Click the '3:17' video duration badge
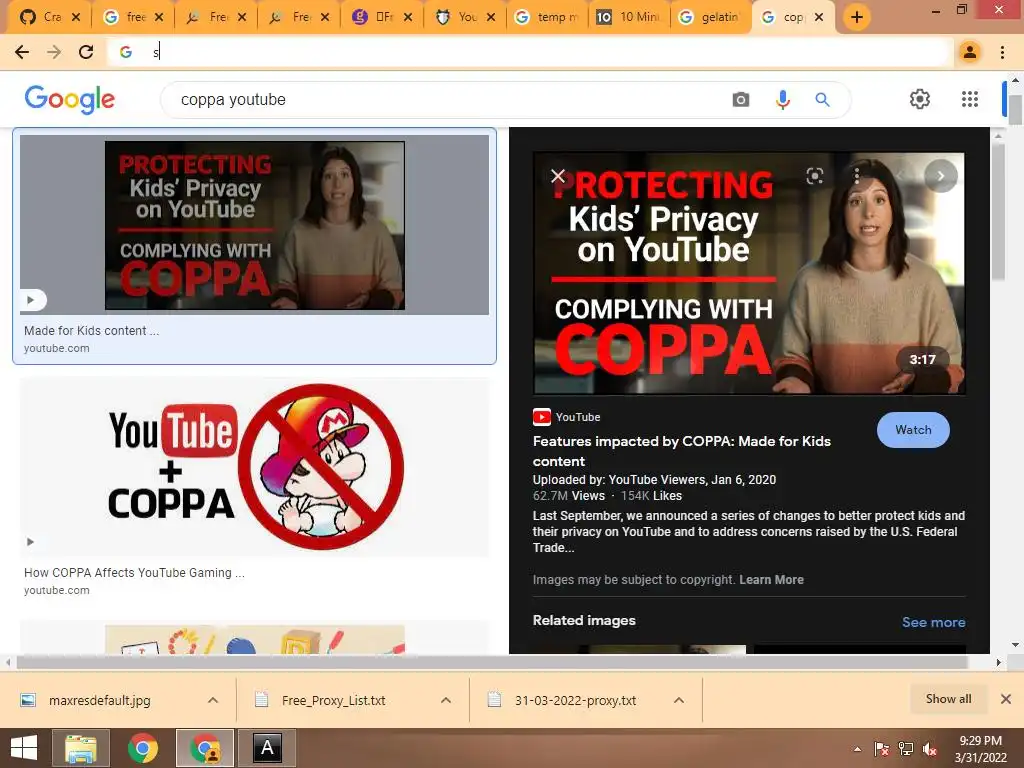1024x768 pixels. pos(922,359)
